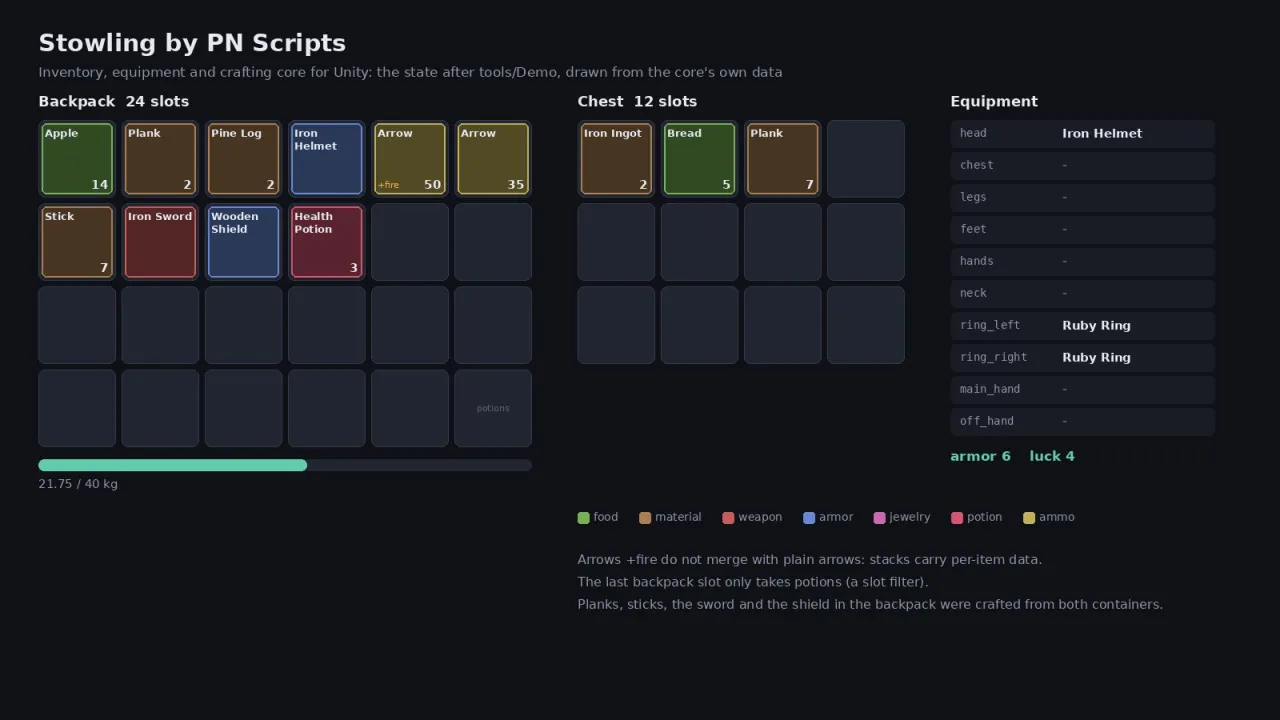Select the hands equipment row
The width and height of the screenshot is (1280, 720).
pyautogui.click(x=1083, y=261)
